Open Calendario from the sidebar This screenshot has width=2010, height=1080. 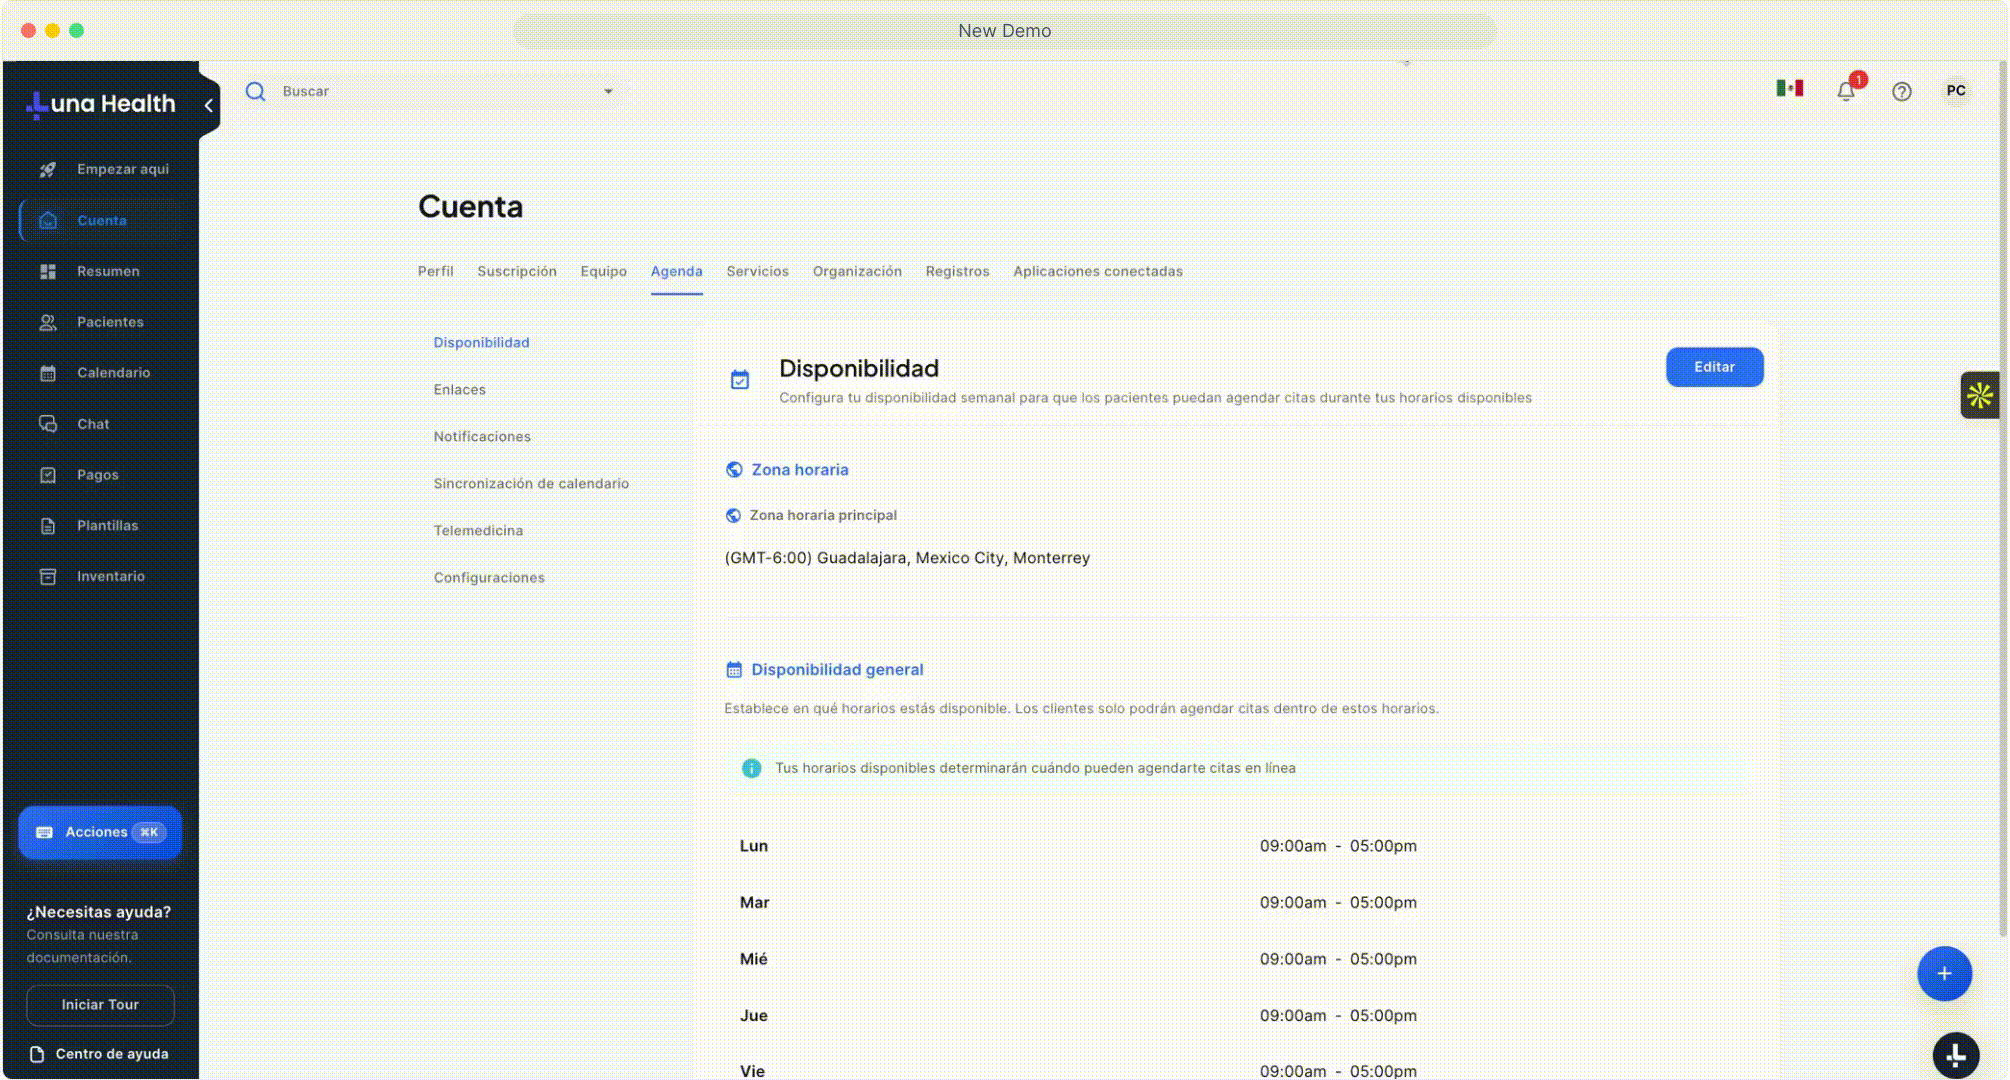(x=113, y=373)
